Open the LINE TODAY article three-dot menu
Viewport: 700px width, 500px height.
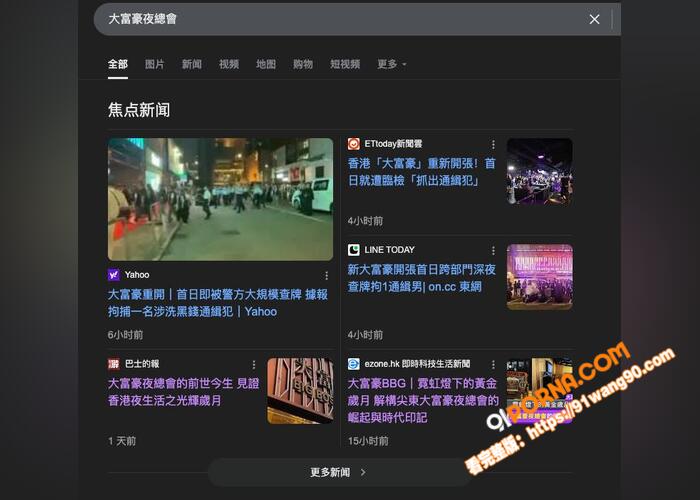(493, 250)
